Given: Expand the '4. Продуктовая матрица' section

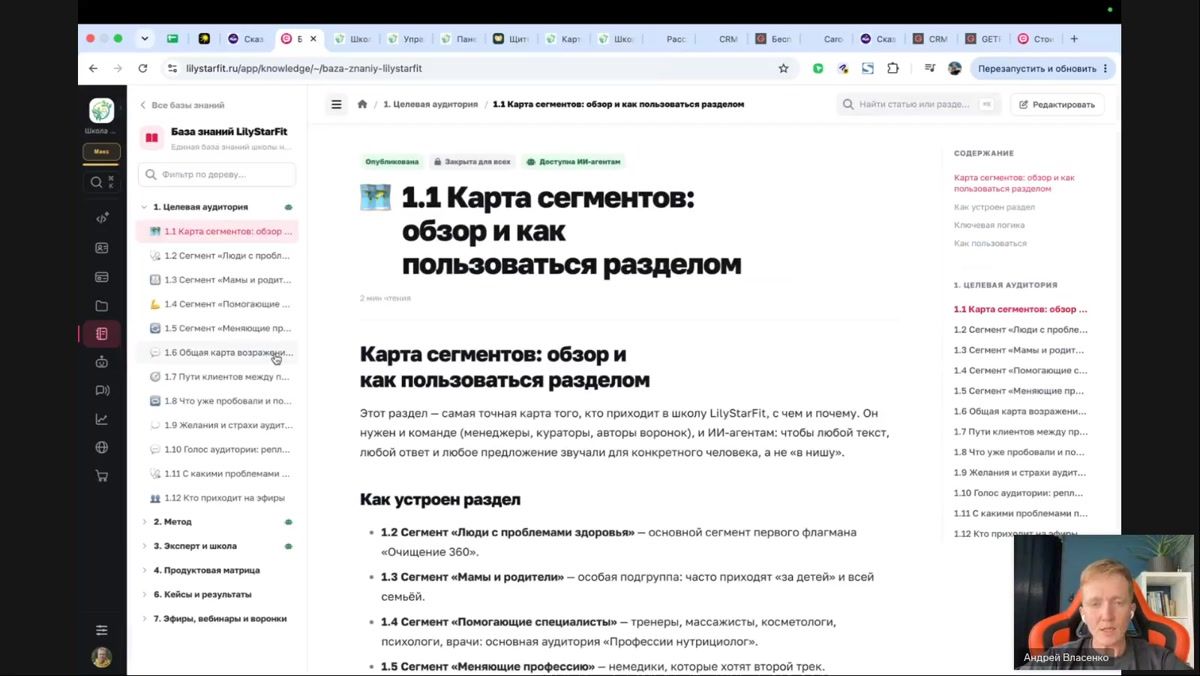Looking at the screenshot, I should tap(144, 570).
